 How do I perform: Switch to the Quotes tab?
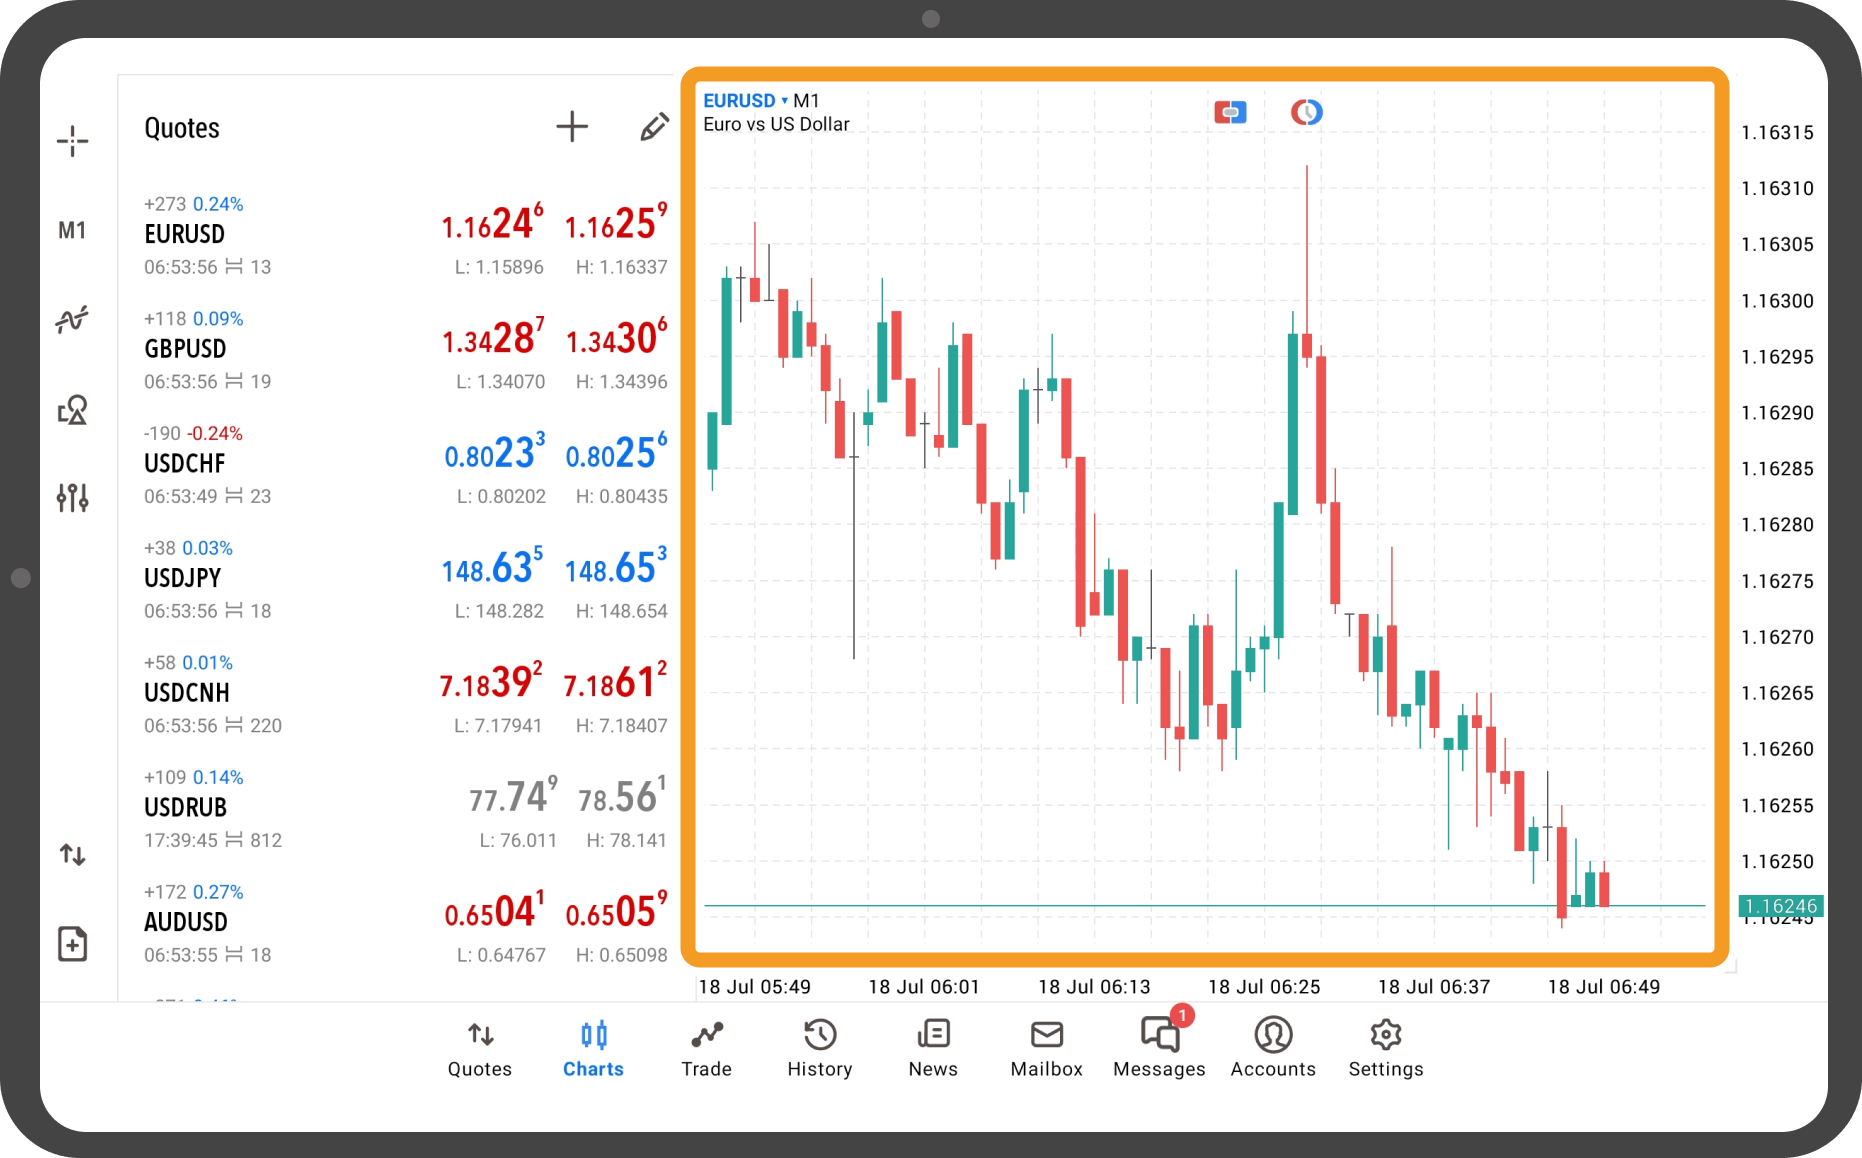click(480, 1048)
